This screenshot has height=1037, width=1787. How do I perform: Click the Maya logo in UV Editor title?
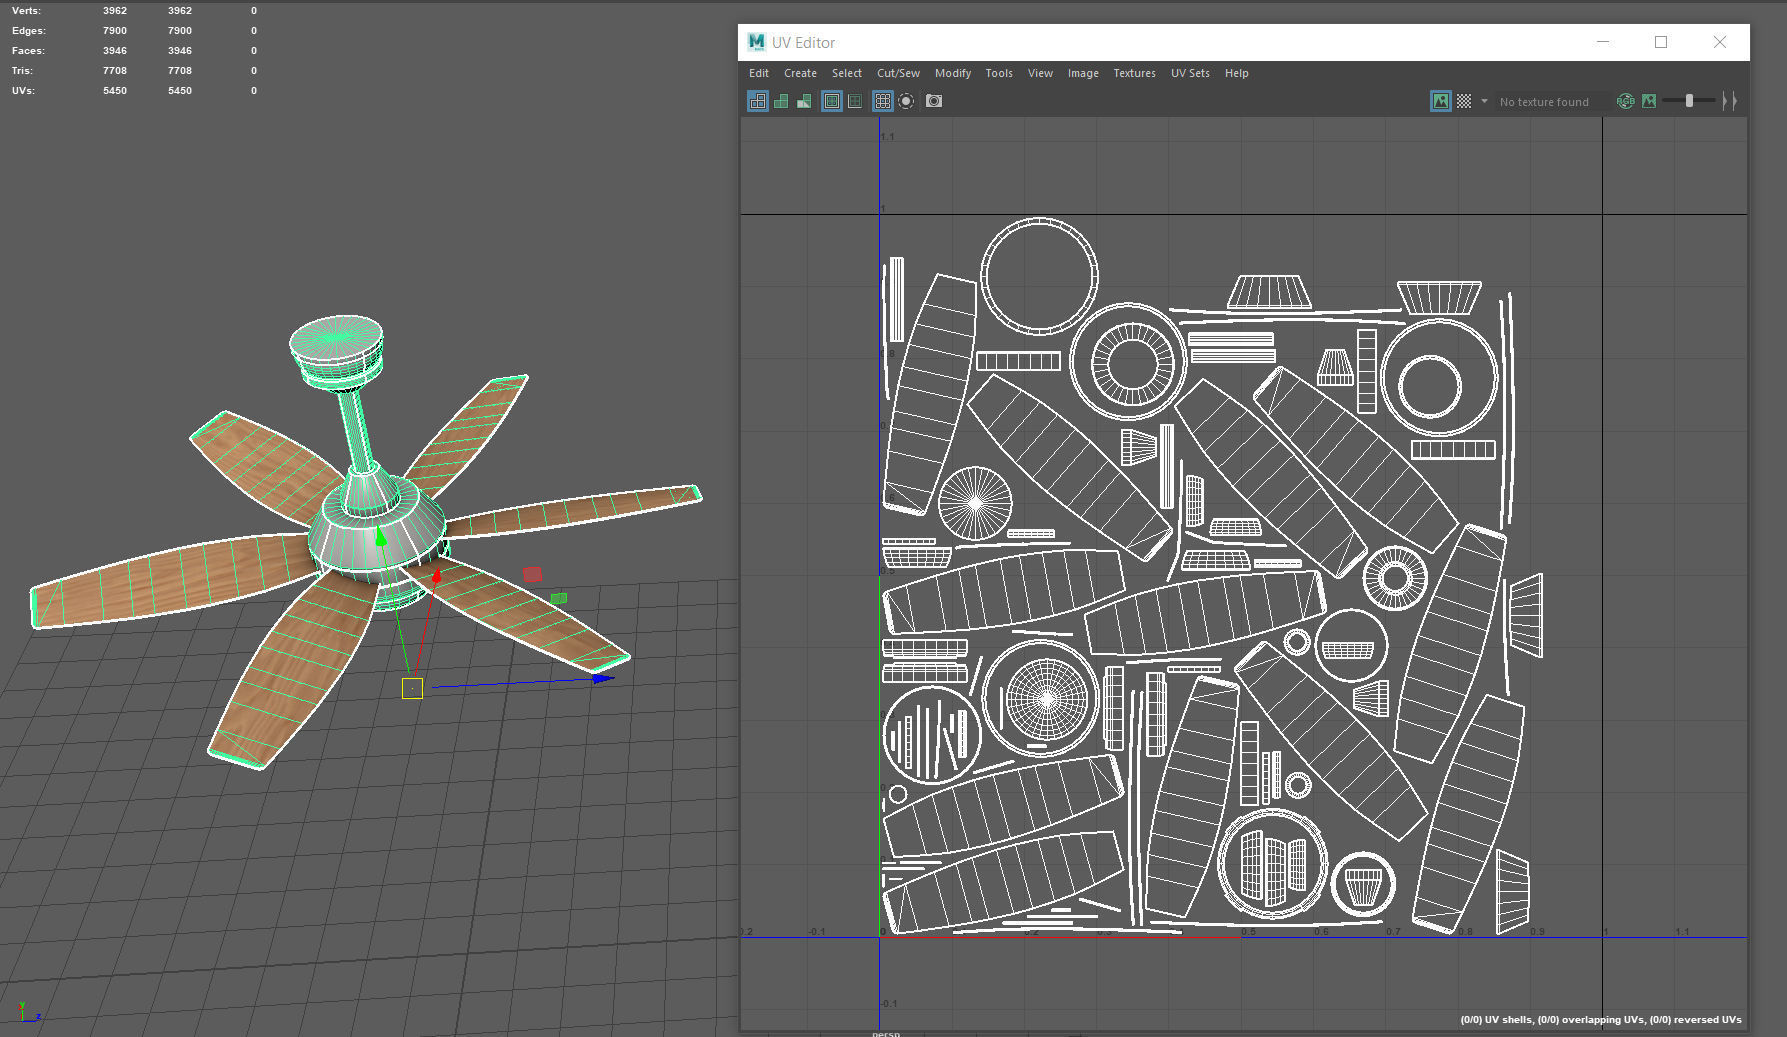pyautogui.click(x=757, y=42)
